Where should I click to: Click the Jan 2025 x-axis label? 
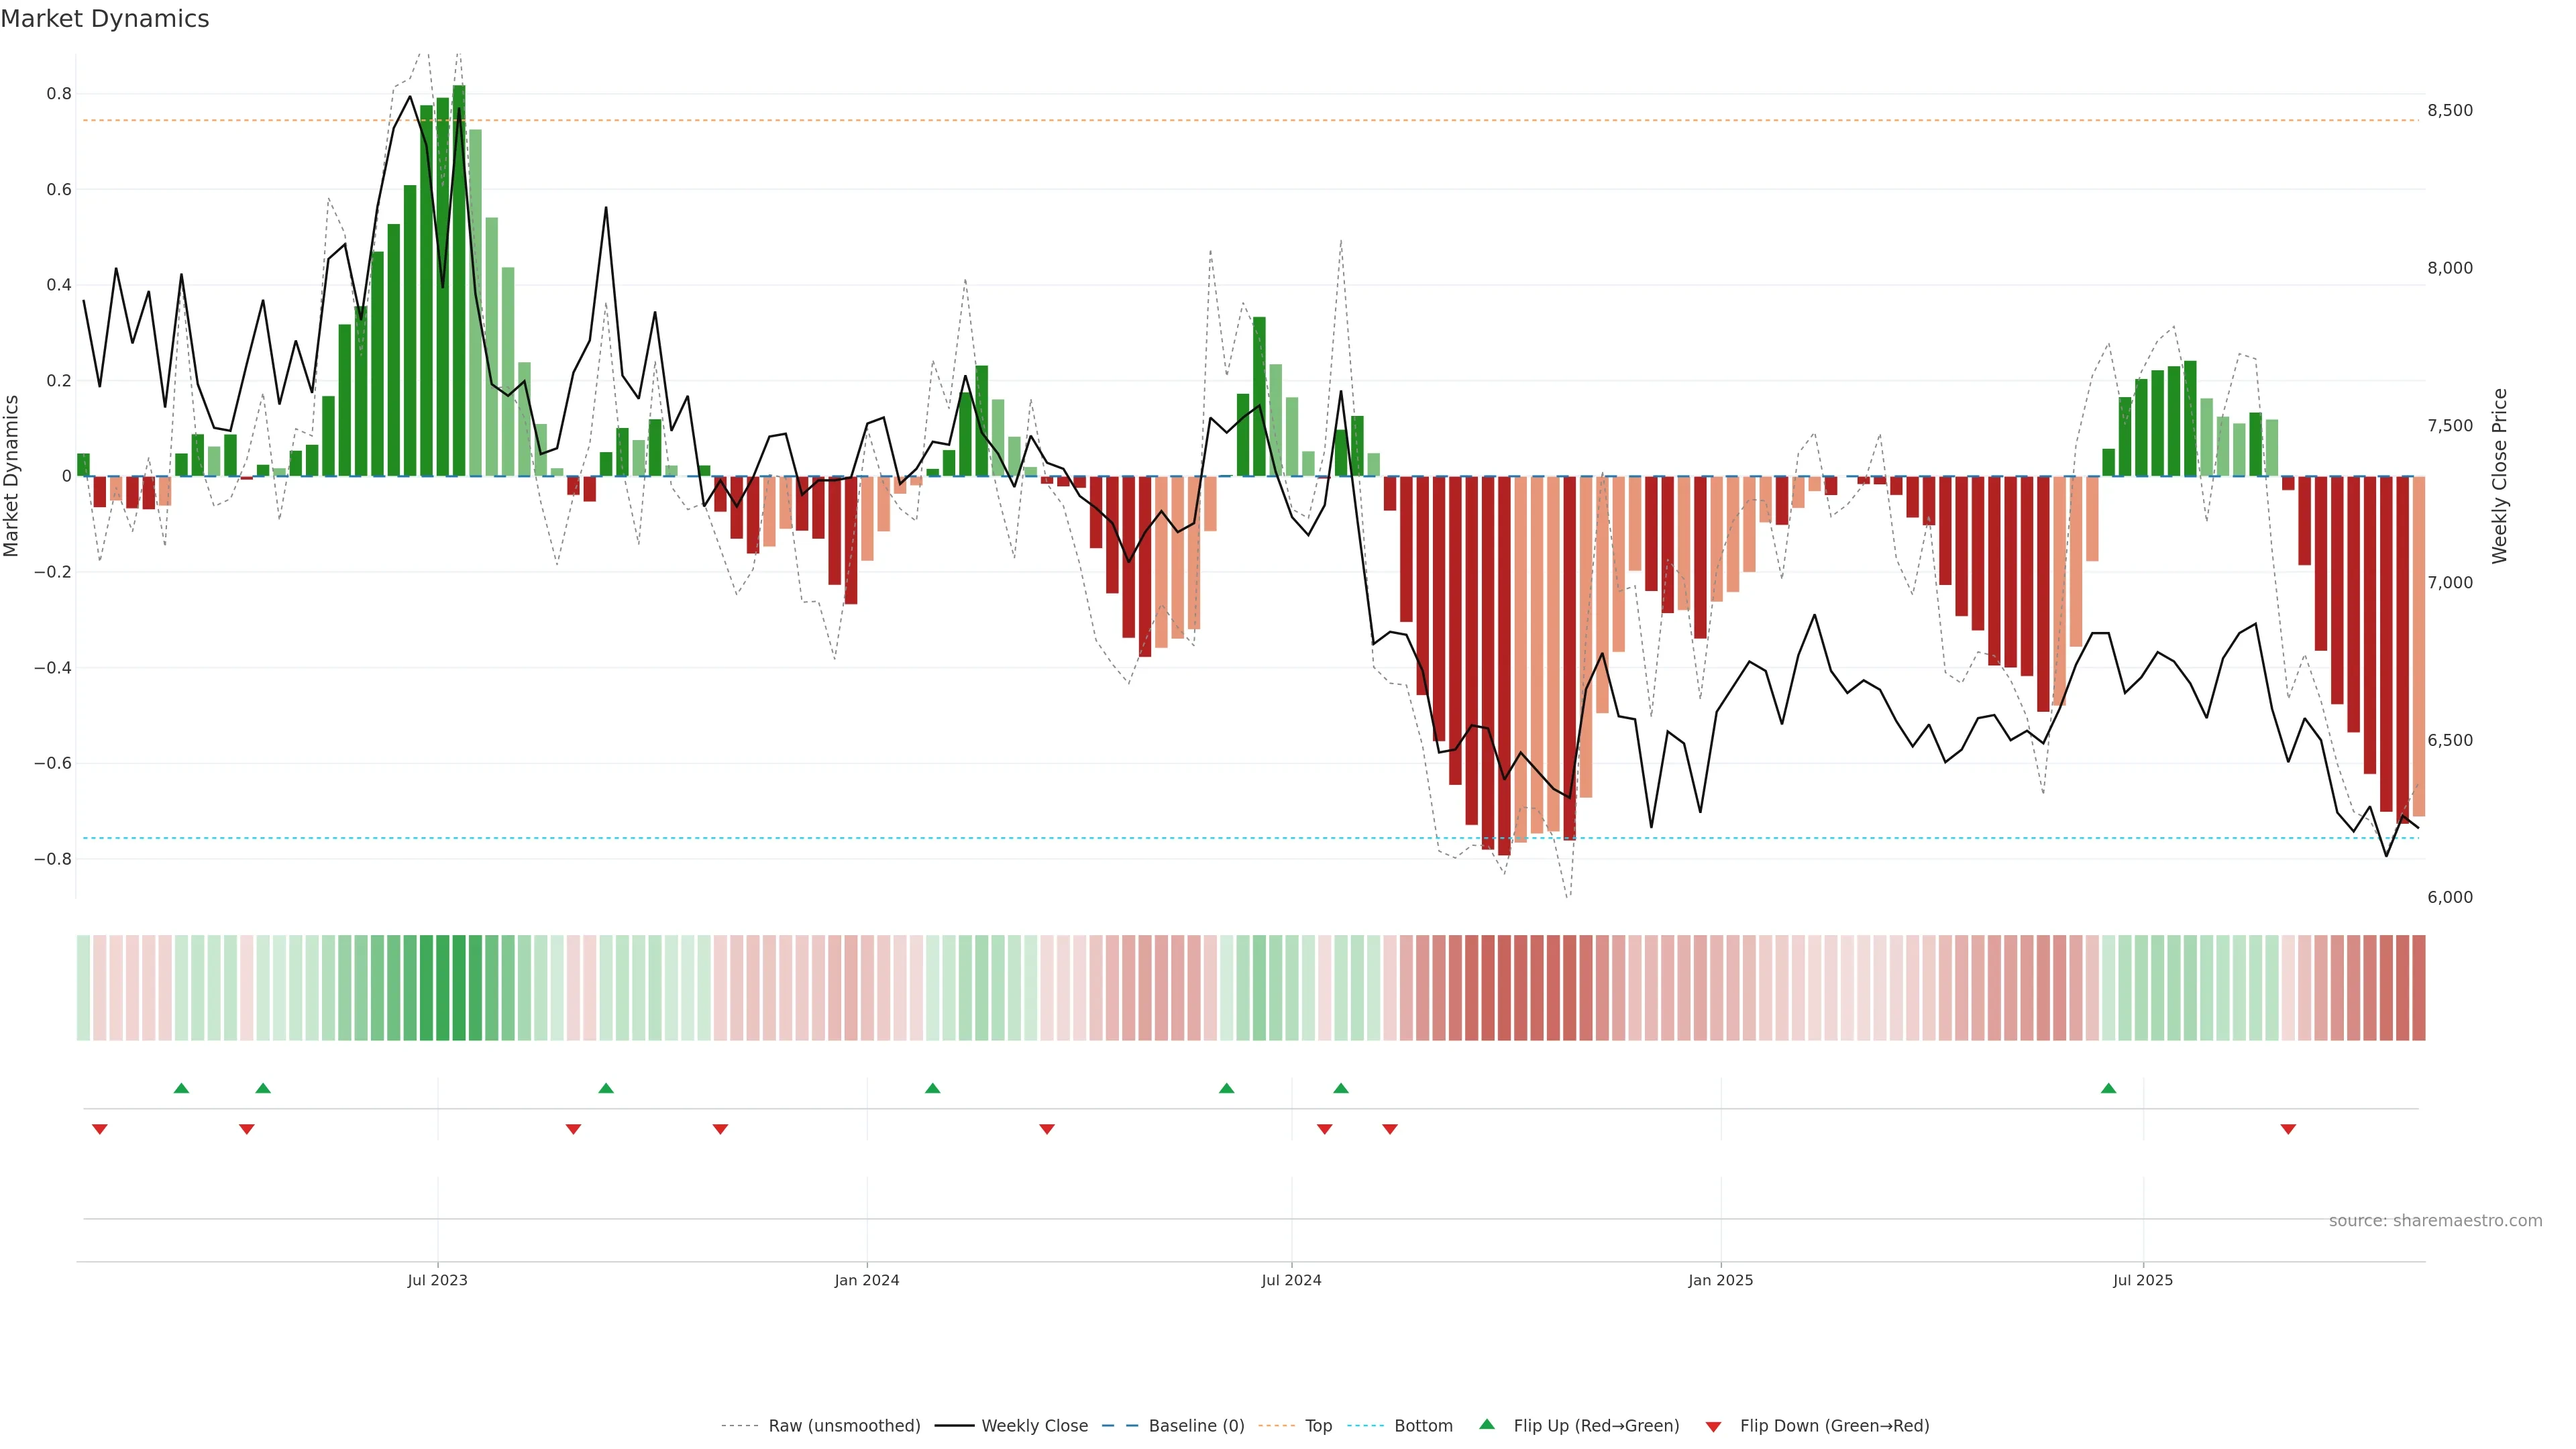pyautogui.click(x=1720, y=1280)
